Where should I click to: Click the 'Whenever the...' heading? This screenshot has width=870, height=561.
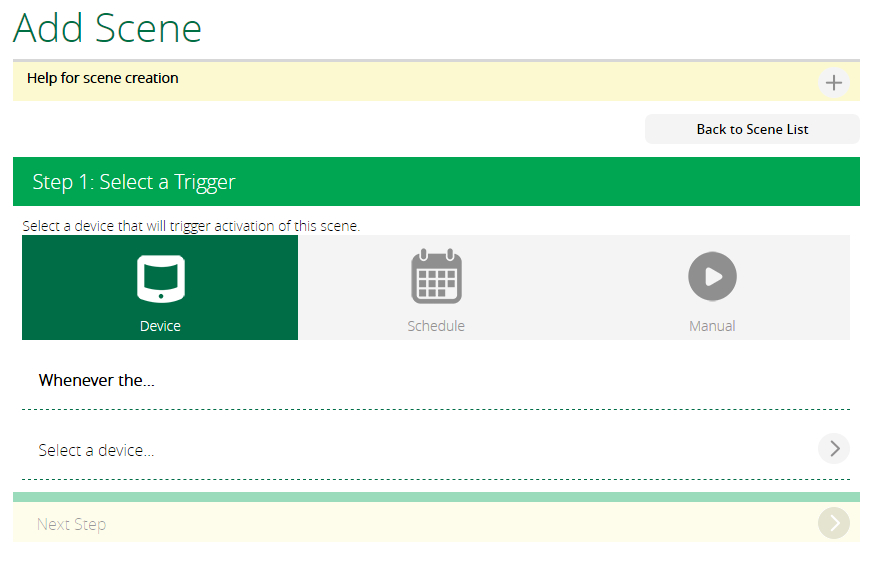coord(96,380)
